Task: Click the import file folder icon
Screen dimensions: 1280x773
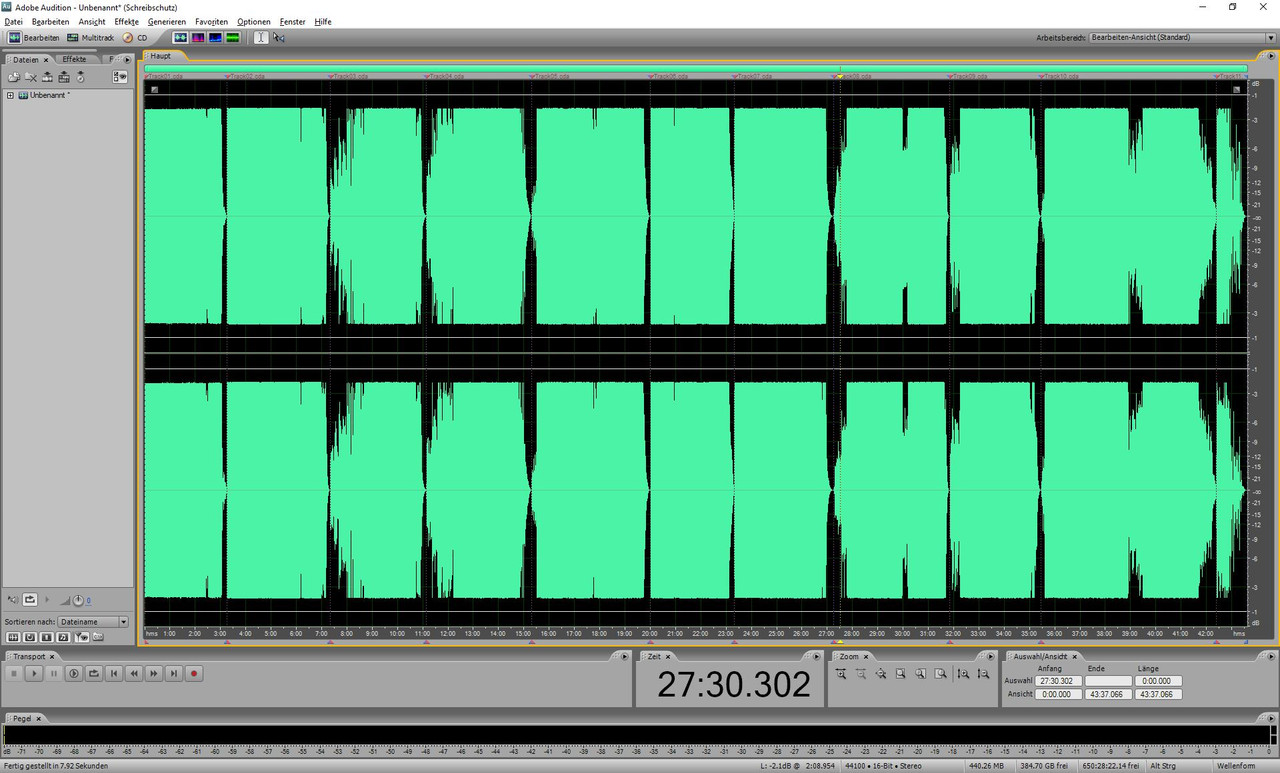Action: 14,77
